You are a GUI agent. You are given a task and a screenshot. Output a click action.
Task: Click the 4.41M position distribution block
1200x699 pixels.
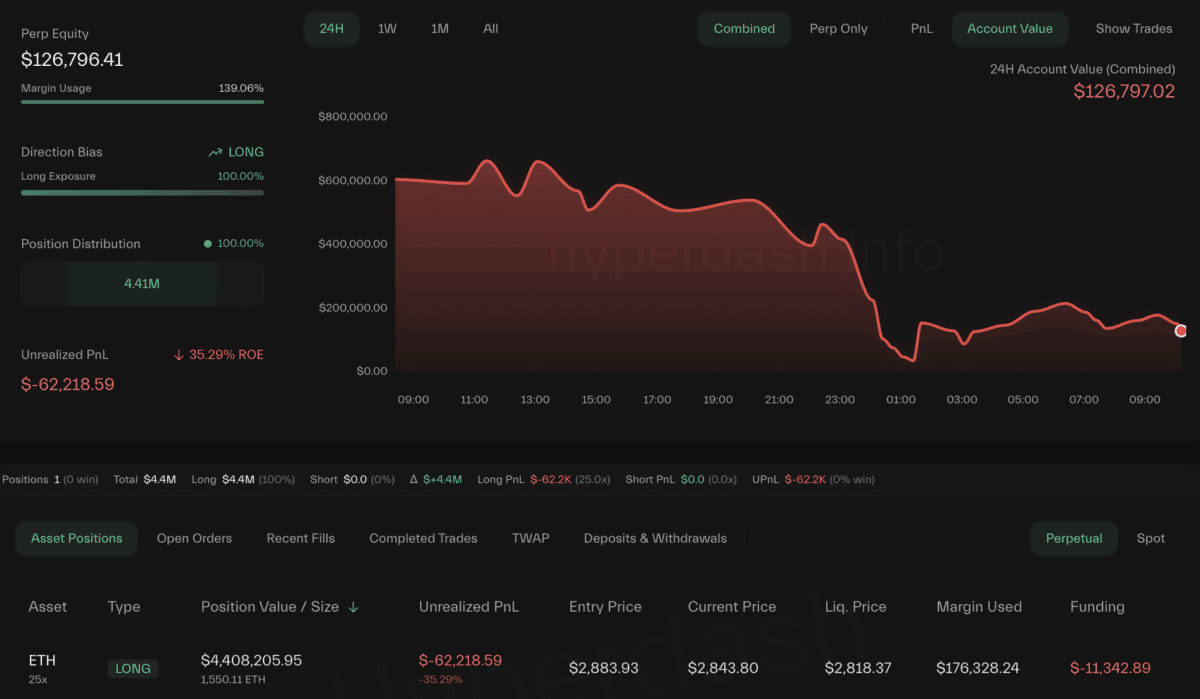pos(142,284)
